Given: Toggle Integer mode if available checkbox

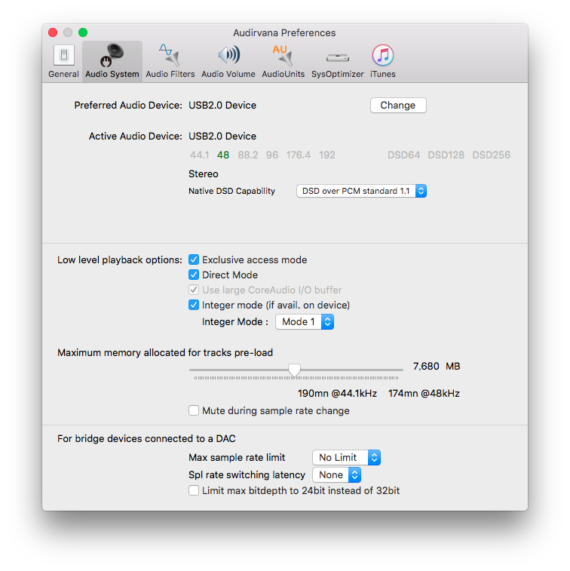Looking at the screenshot, I should pyautogui.click(x=194, y=305).
